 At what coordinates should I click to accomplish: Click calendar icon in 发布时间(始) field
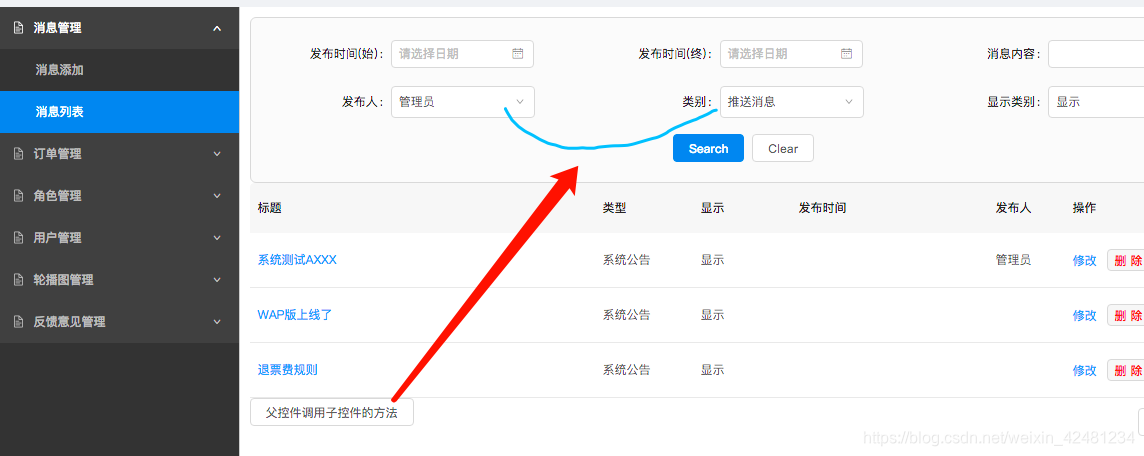point(517,53)
